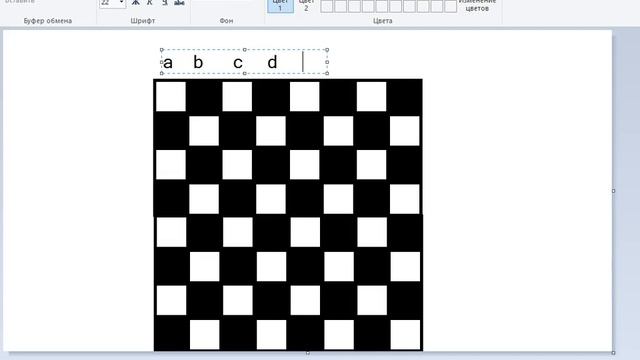Pick the first empty custom color swatch
The height and width of the screenshot is (360, 640).
(x=327, y=6)
